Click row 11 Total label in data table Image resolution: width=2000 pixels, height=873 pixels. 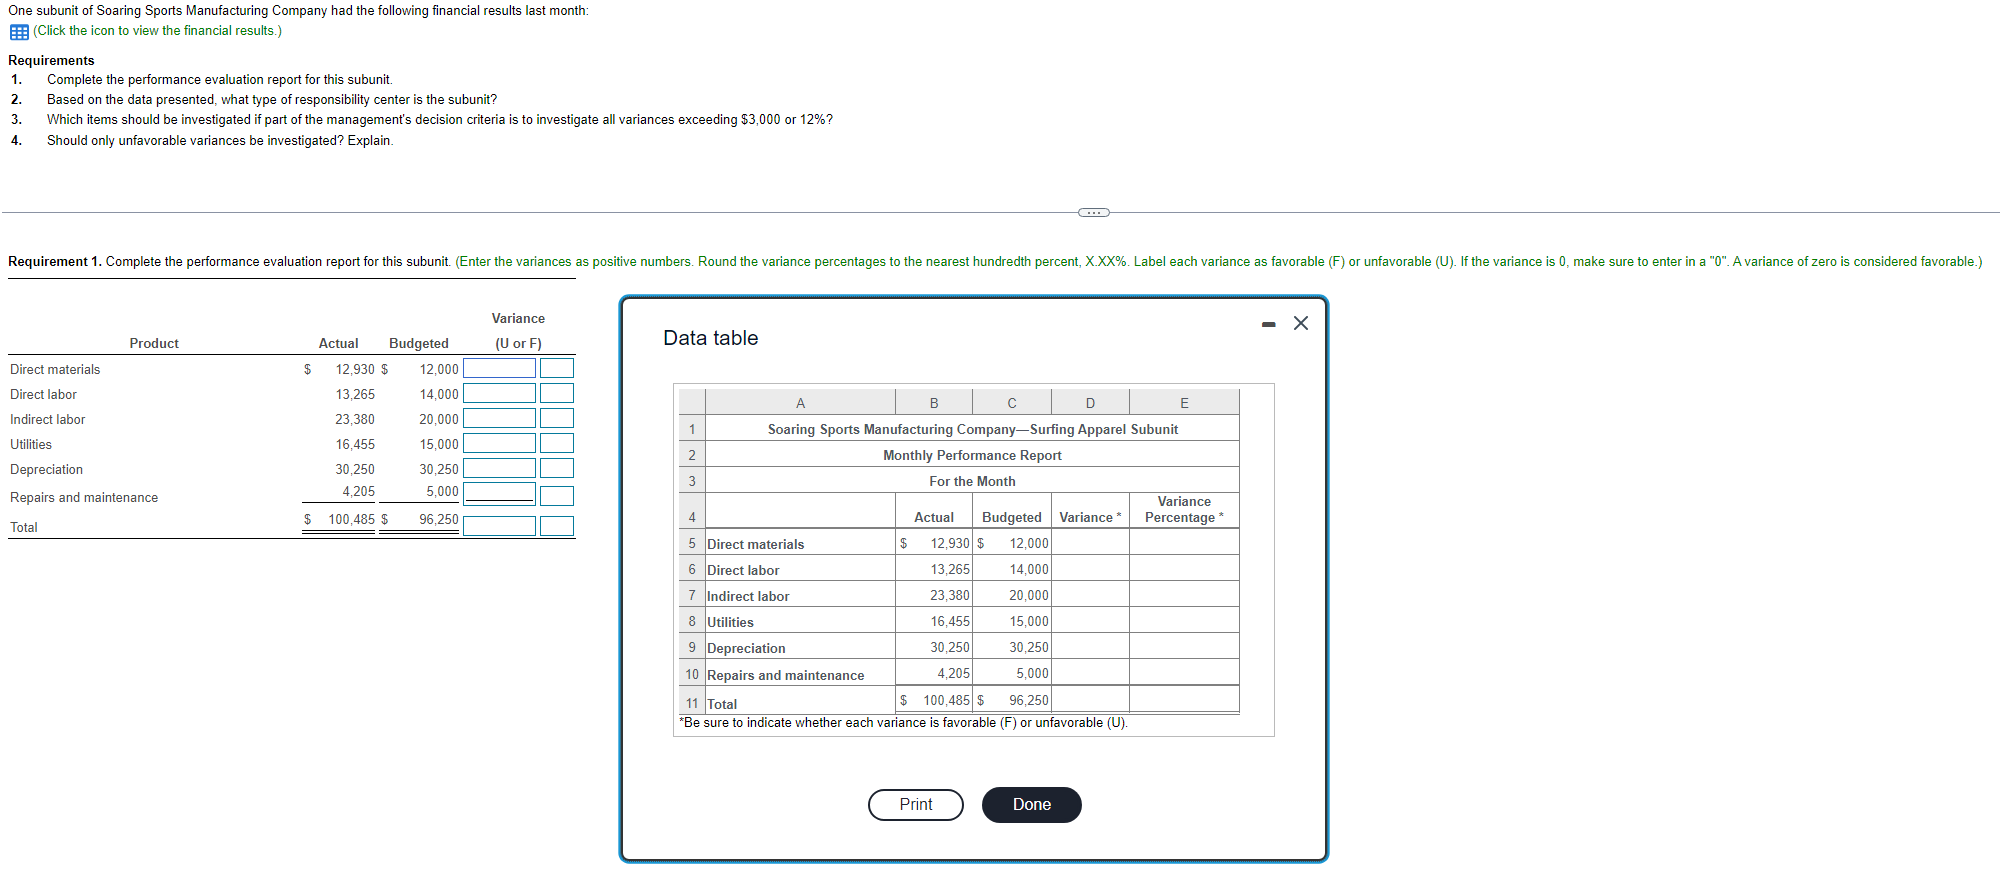pos(722,704)
